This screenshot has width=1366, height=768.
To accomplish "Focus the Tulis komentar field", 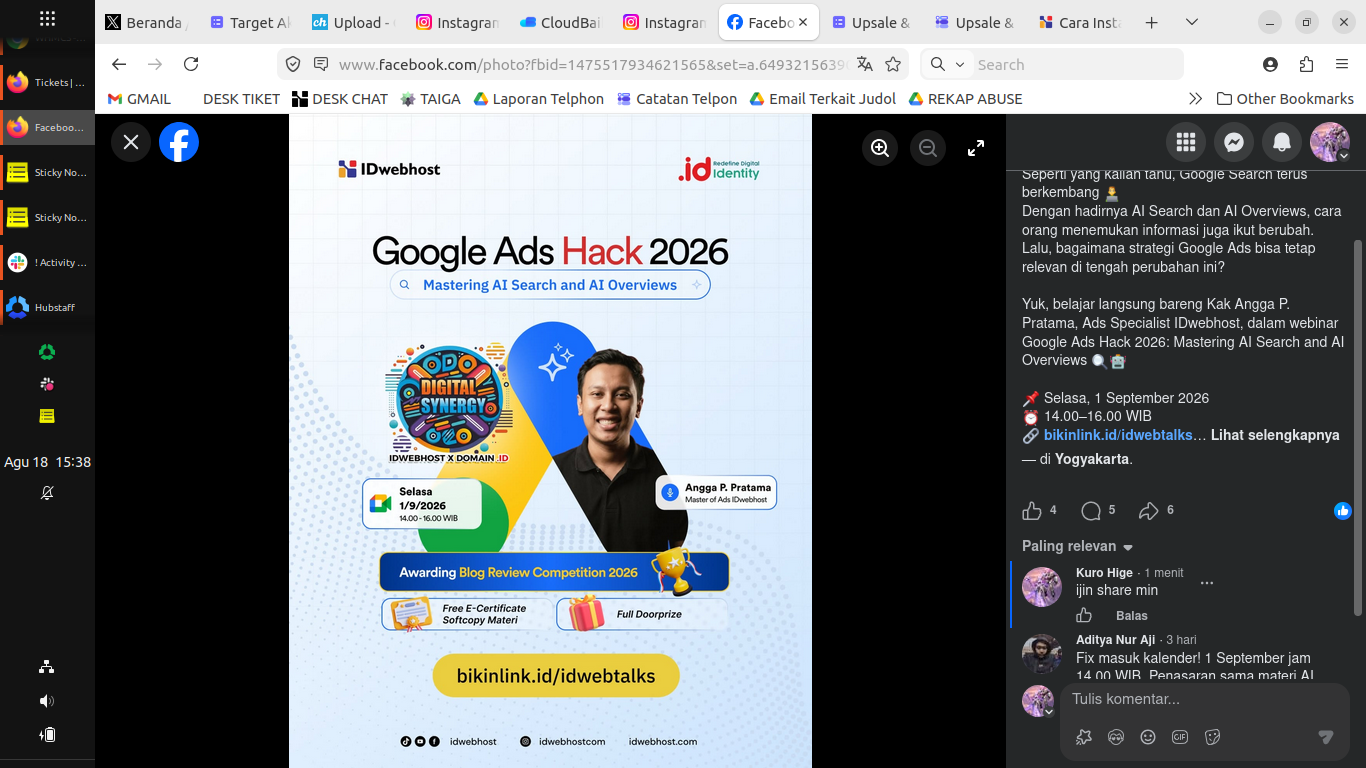I will click(x=1205, y=699).
